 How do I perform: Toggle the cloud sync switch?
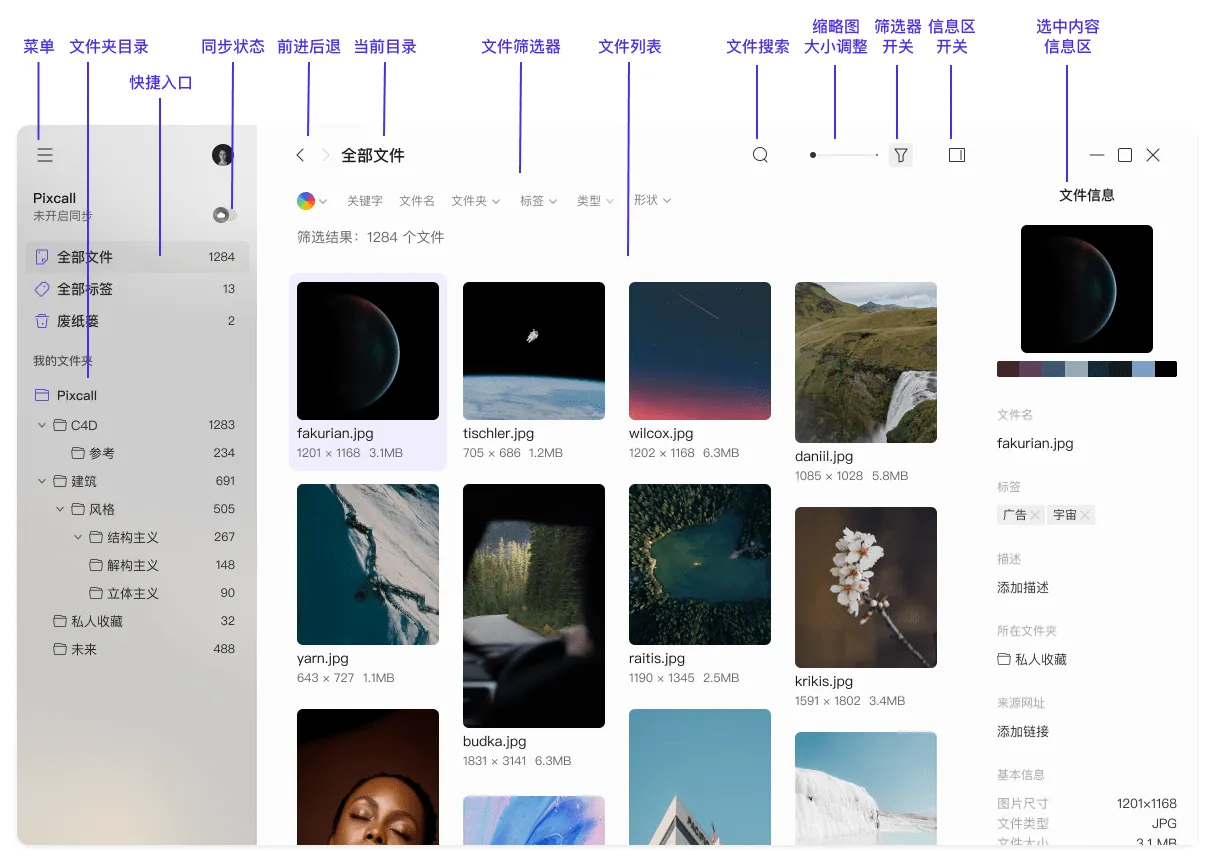tap(224, 215)
